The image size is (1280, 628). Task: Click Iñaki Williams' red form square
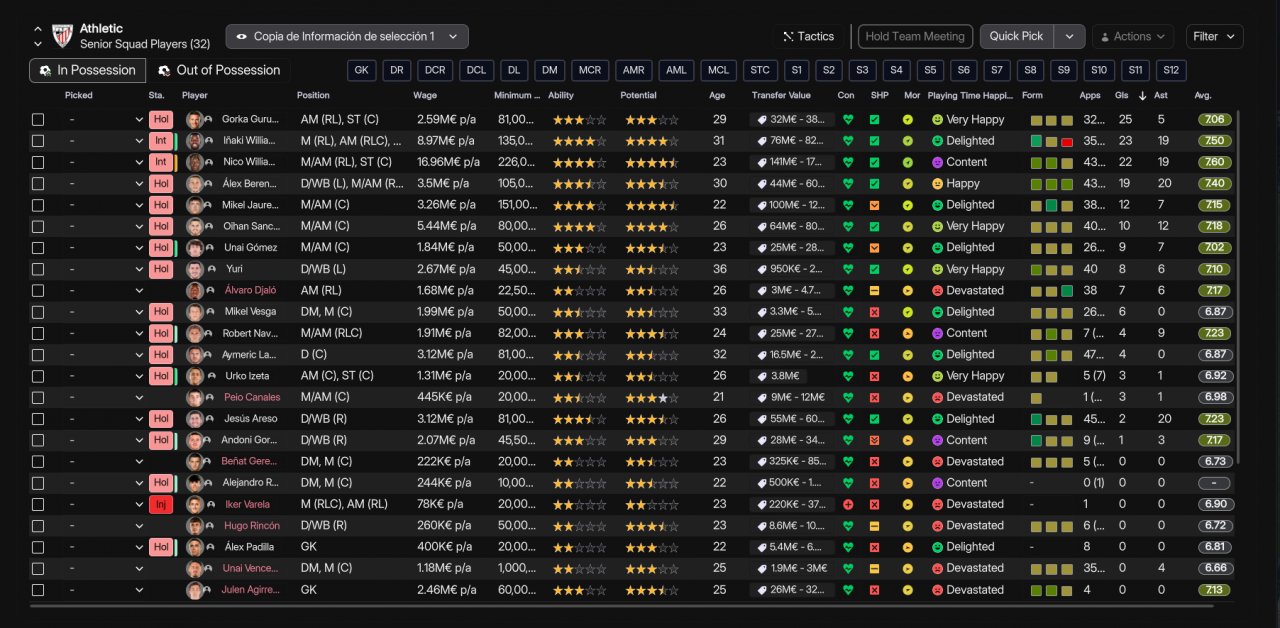pyautogui.click(x=1067, y=141)
